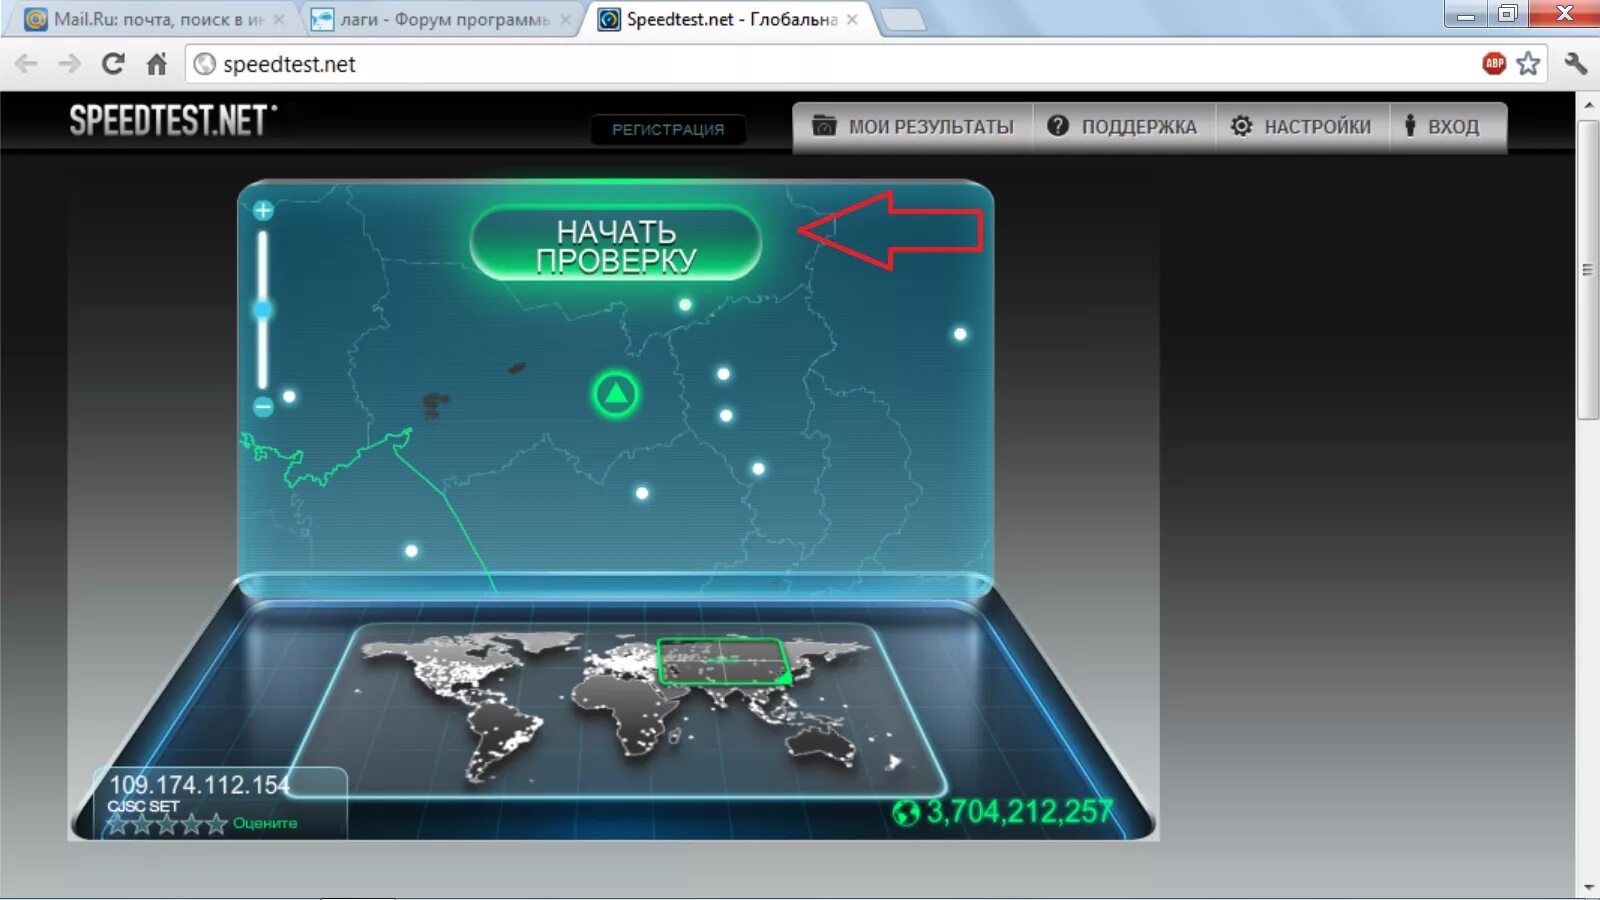Open a new browser tab
This screenshot has height=900, width=1600.
click(x=904, y=19)
